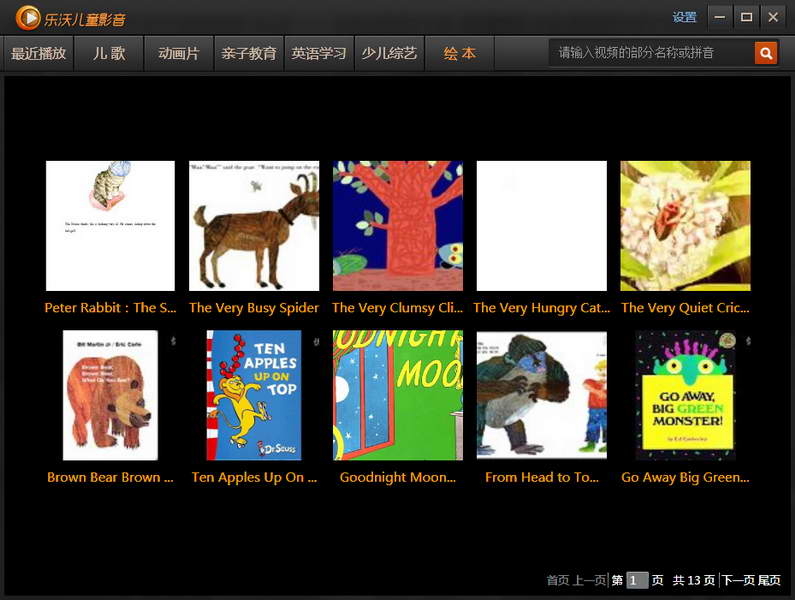The height and width of the screenshot is (600, 795).
Task: Click The Very Quiet Cricket title link
Action: click(x=685, y=308)
